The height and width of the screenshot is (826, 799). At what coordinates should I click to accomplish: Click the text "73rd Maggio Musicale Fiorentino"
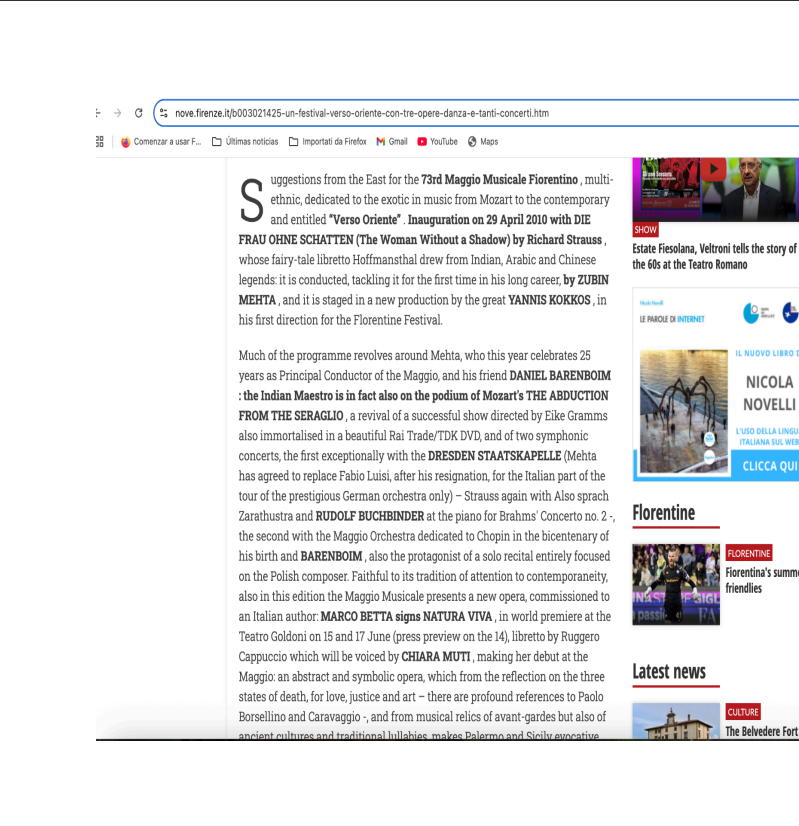(499, 180)
